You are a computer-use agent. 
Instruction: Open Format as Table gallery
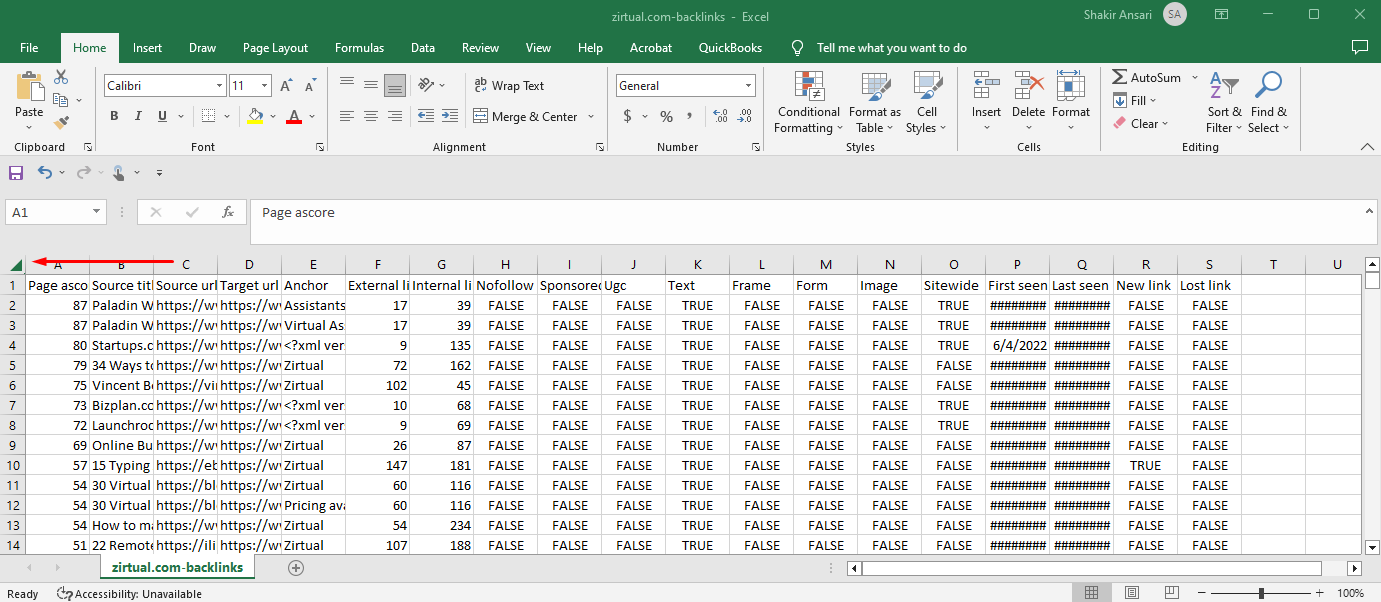(875, 102)
